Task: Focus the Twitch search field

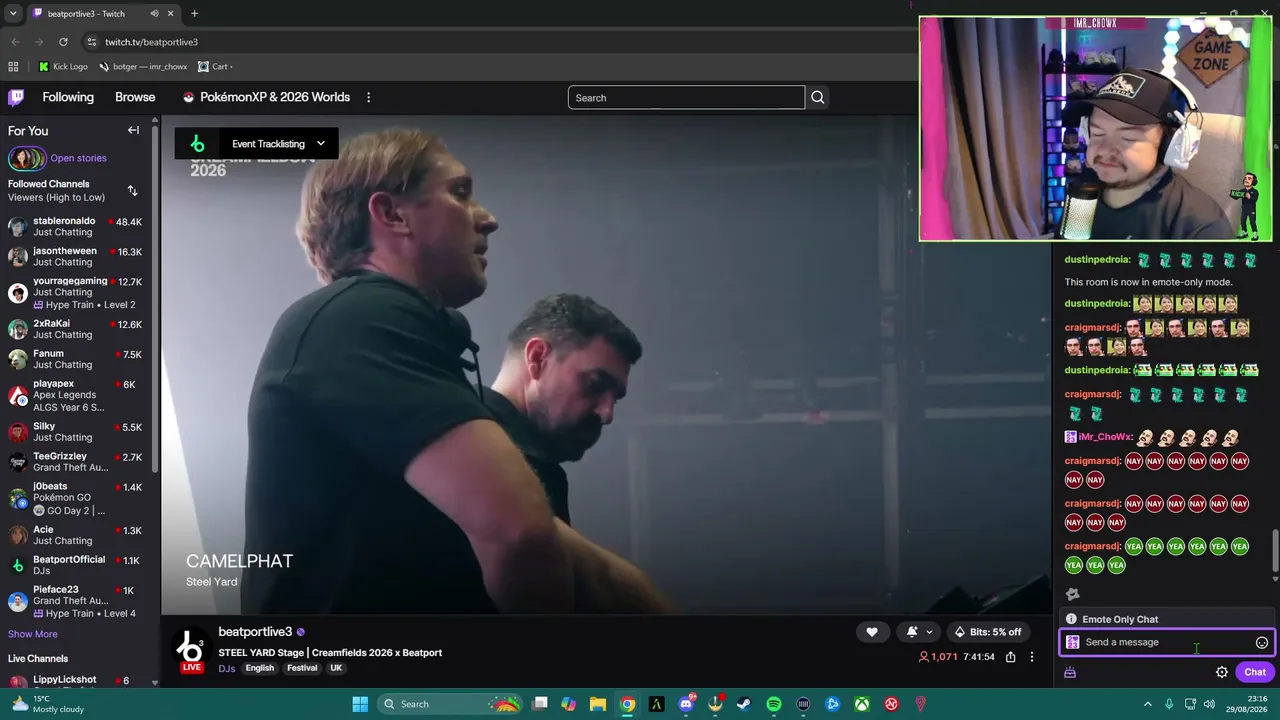Action: 686,97
